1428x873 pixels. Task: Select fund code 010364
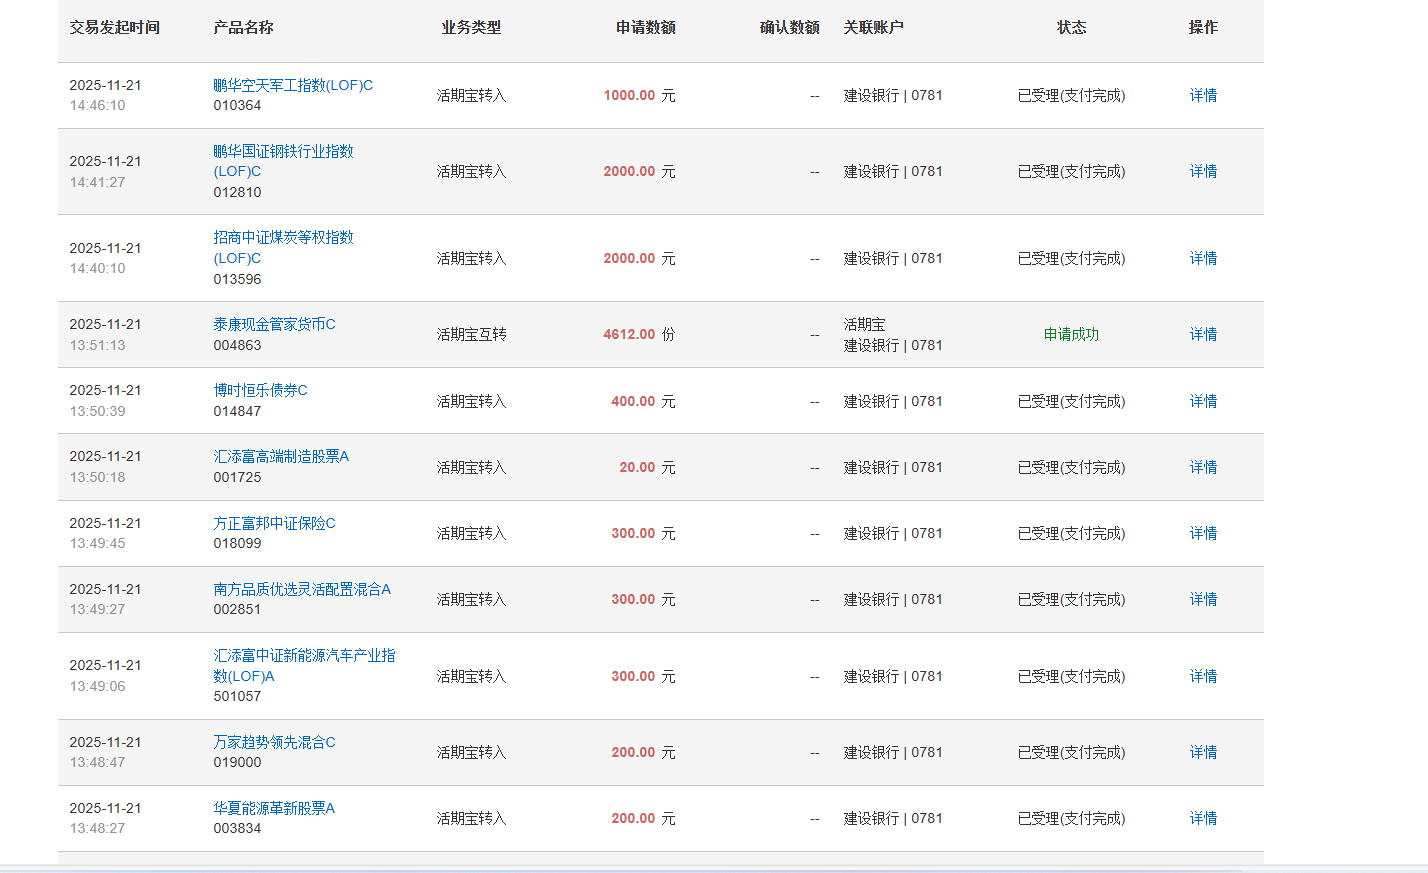pyautogui.click(x=237, y=105)
